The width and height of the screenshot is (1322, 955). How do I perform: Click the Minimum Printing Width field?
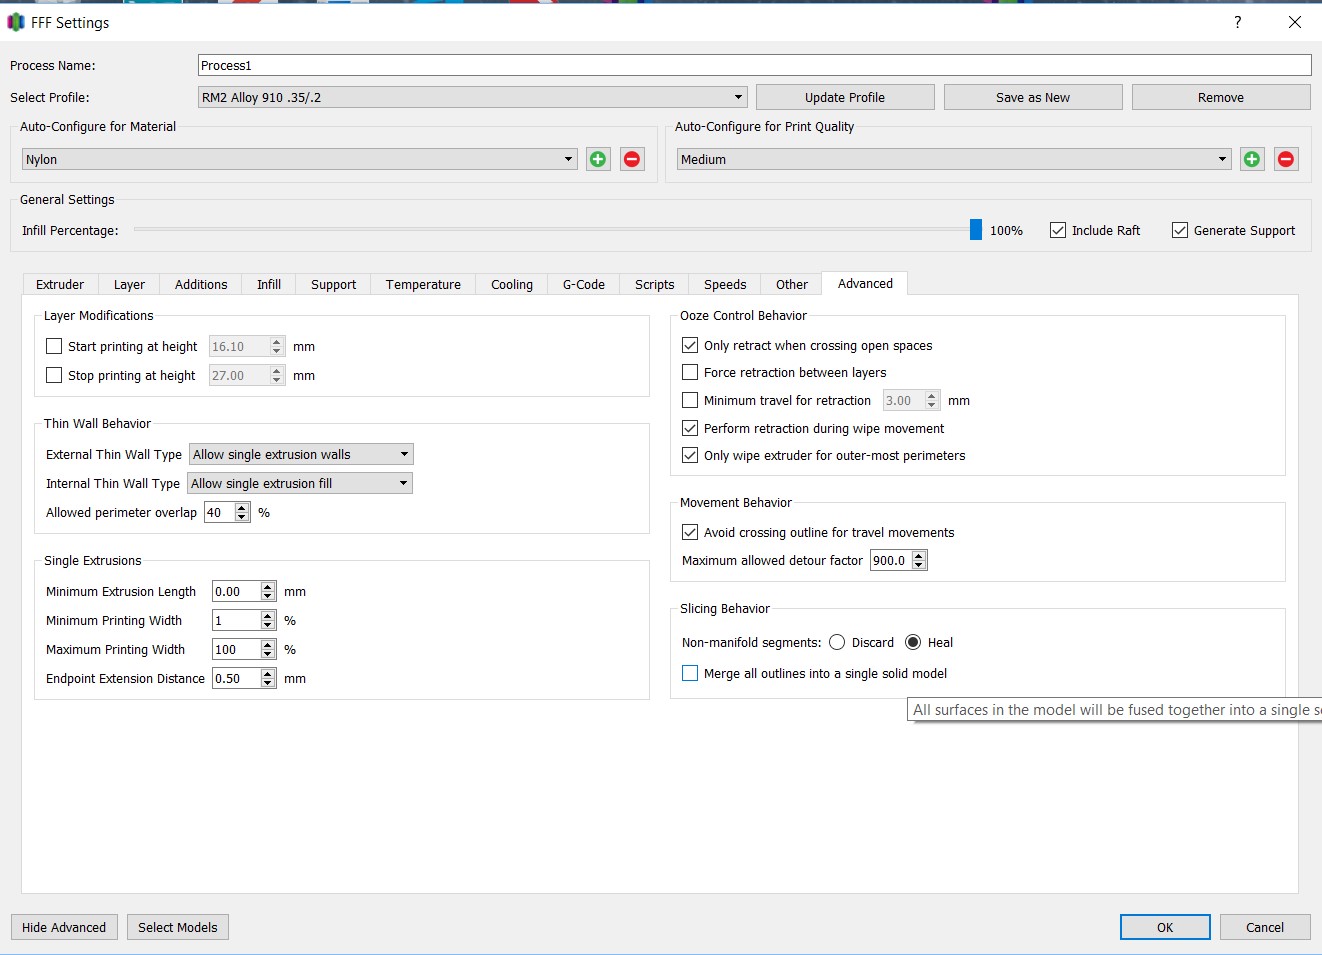pos(236,620)
